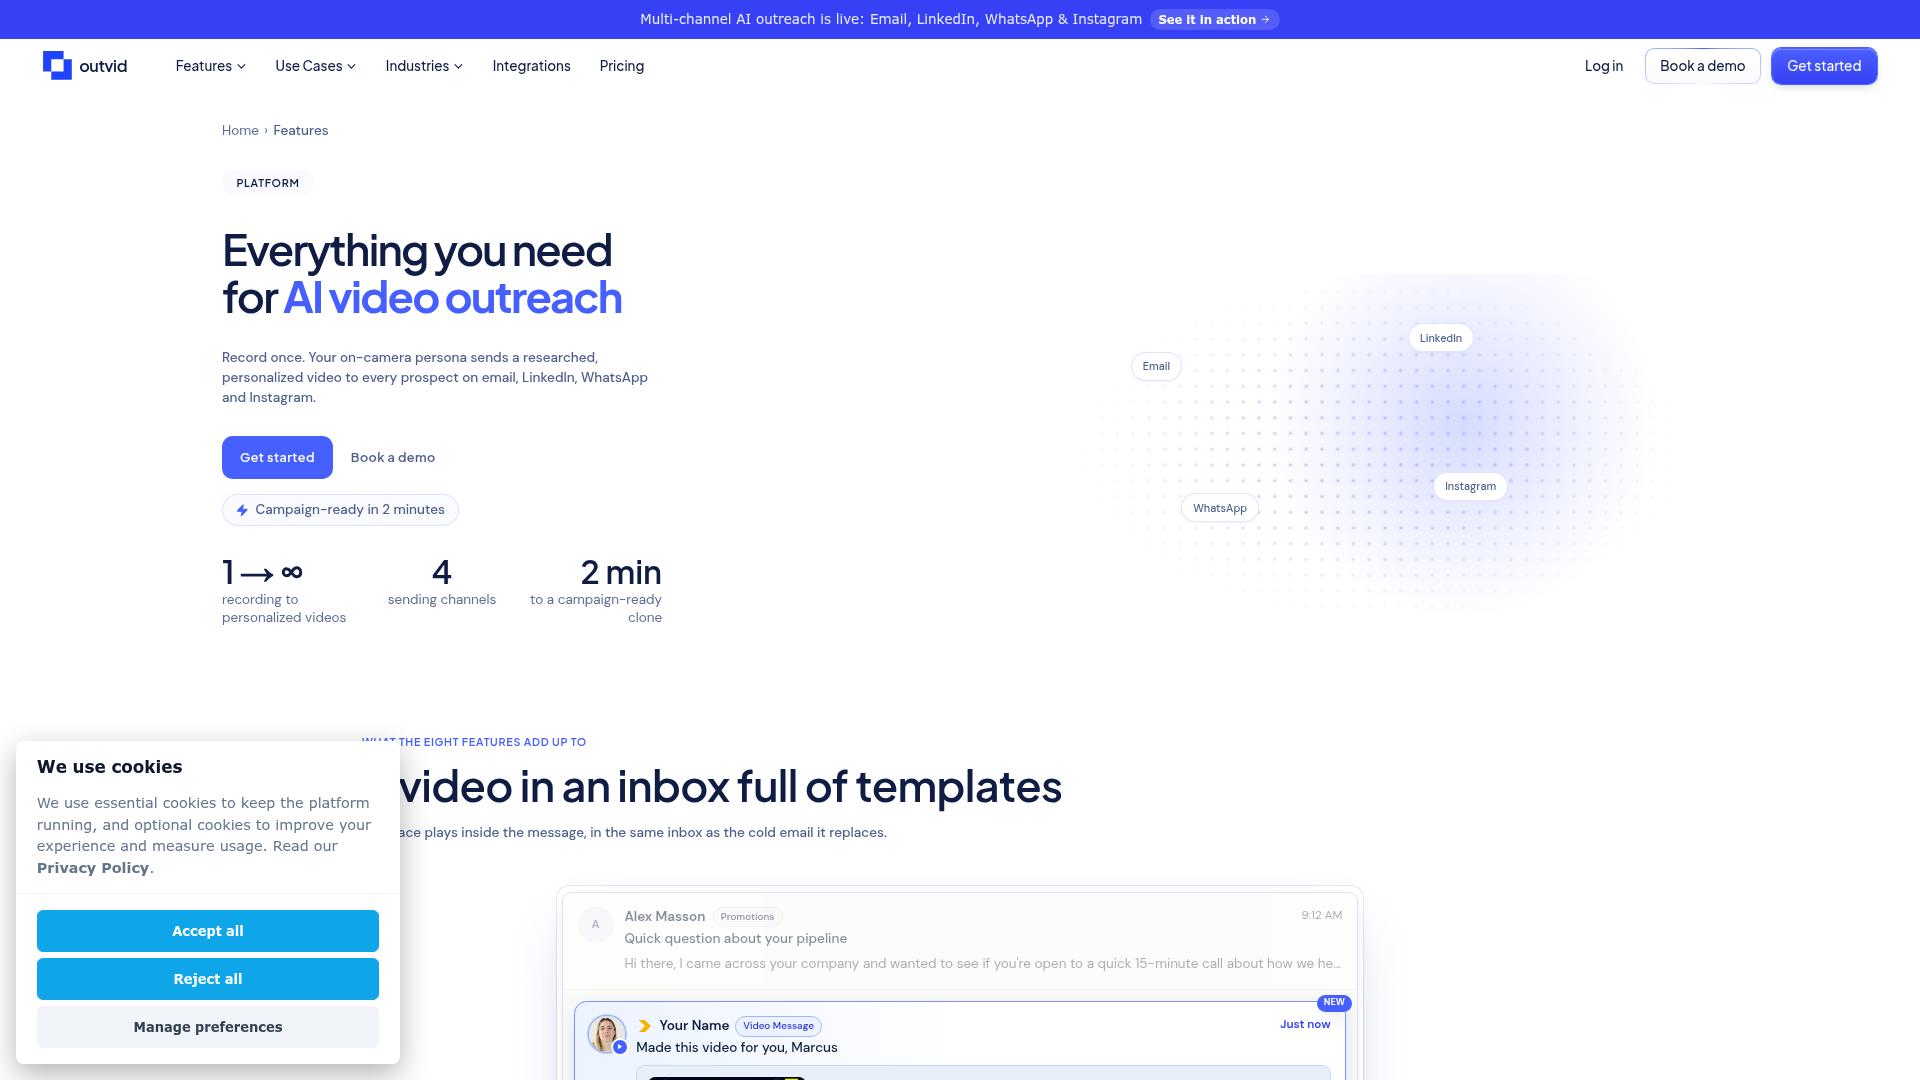Click the Your Name profile photo
1920x1080 pixels.
pyautogui.click(x=606, y=1034)
